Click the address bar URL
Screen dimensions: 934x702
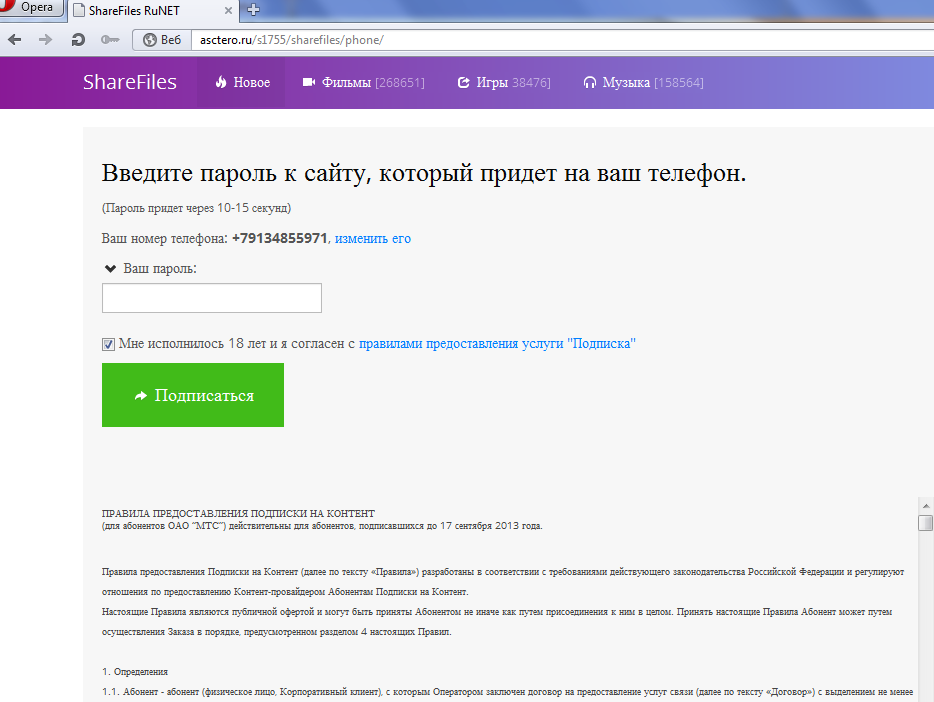tap(292, 40)
